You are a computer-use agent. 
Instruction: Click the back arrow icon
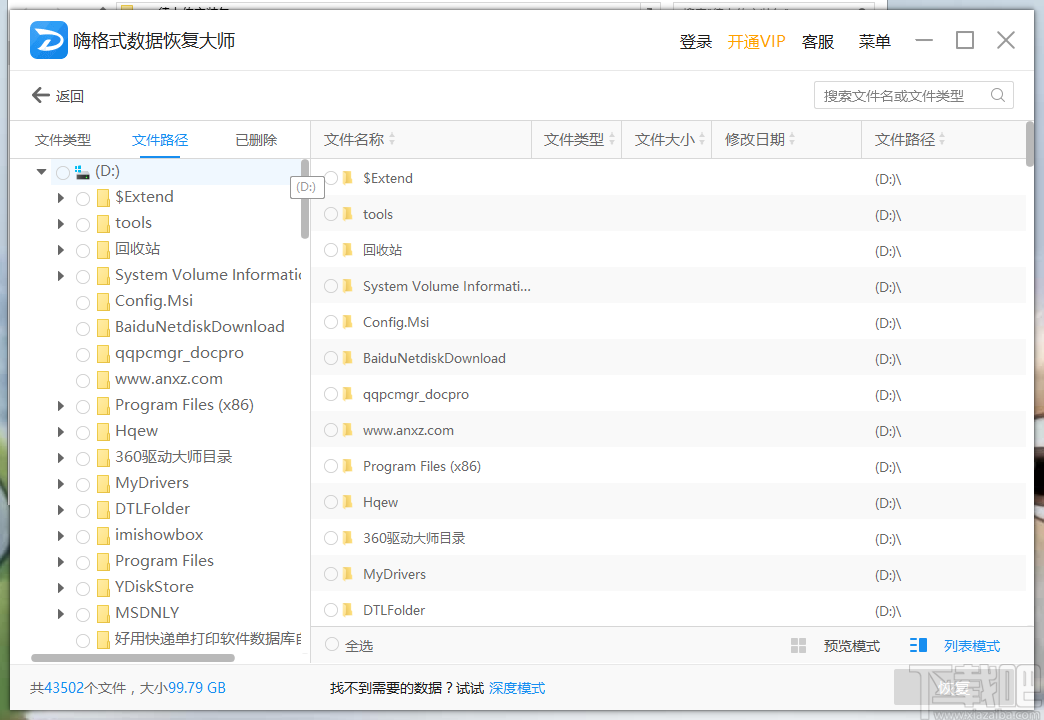(x=41, y=96)
